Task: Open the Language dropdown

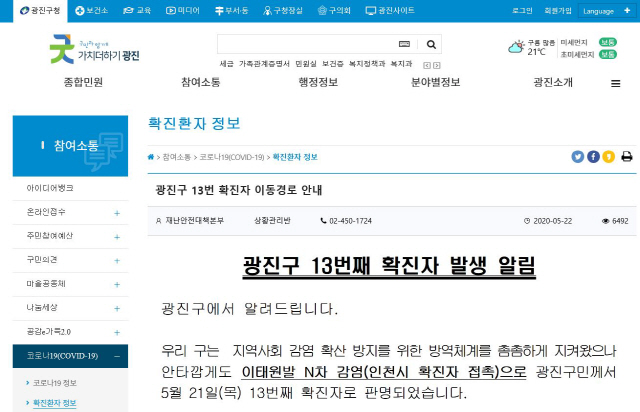Action: (x=602, y=11)
